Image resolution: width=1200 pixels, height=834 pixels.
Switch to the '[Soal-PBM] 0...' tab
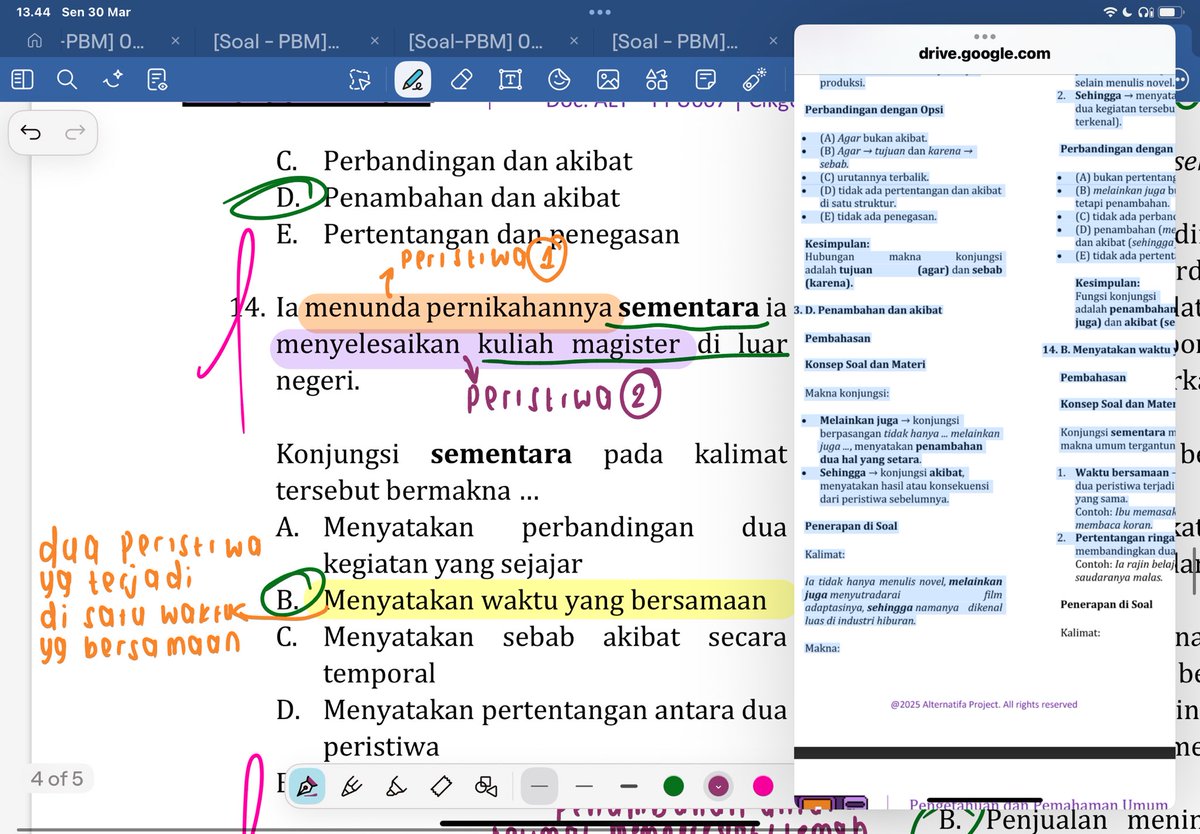[x=476, y=42]
